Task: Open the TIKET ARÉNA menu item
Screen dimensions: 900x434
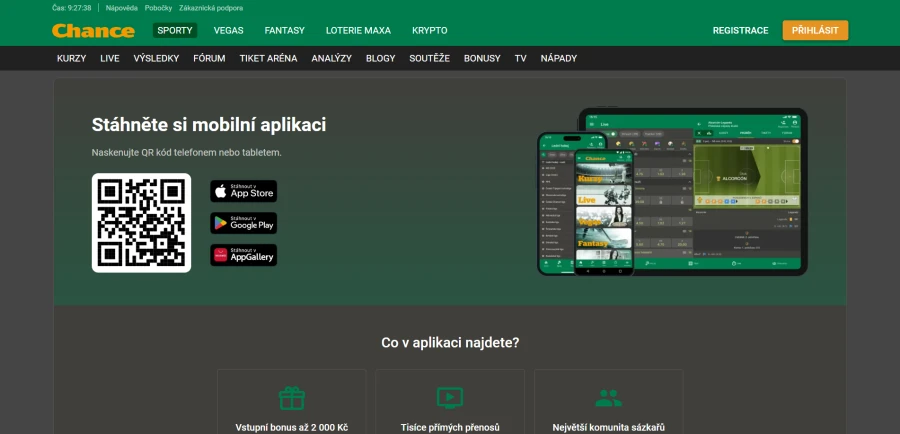Action: click(269, 58)
